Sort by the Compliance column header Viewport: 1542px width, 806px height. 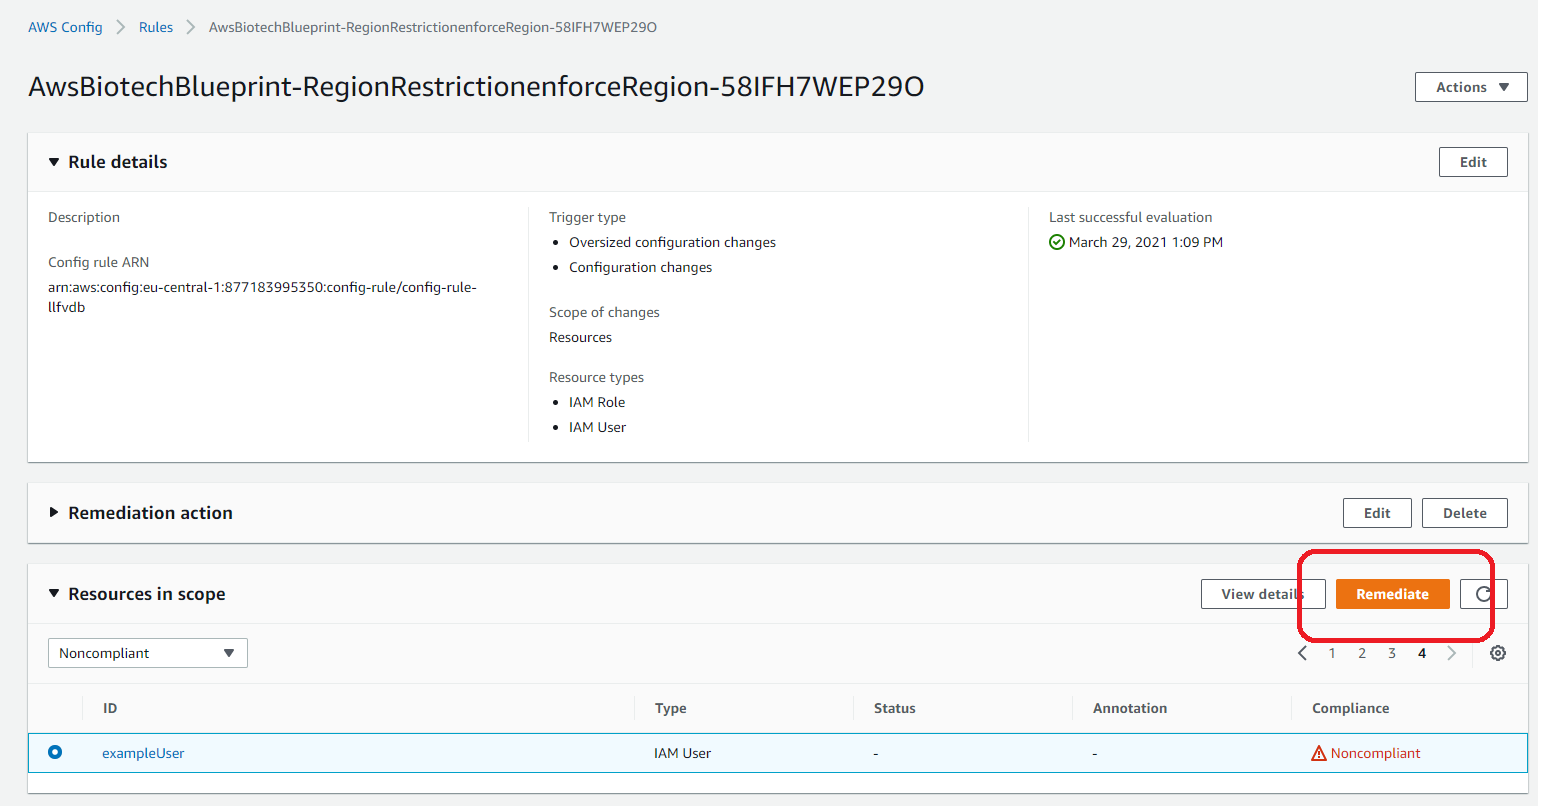pos(1351,708)
